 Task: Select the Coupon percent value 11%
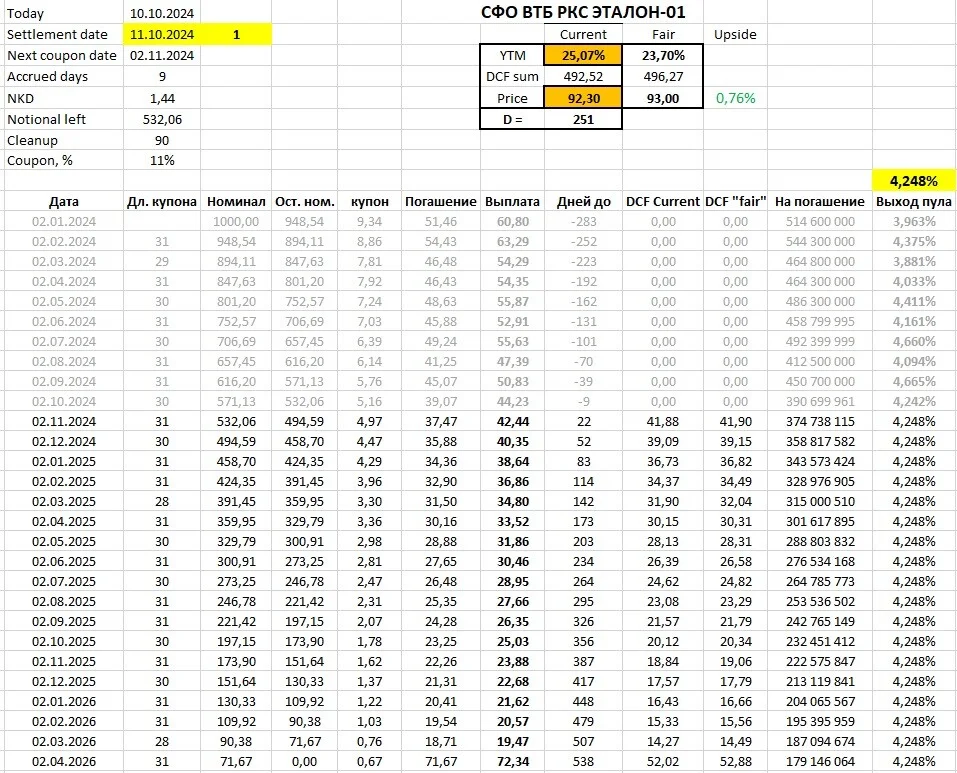(162, 160)
